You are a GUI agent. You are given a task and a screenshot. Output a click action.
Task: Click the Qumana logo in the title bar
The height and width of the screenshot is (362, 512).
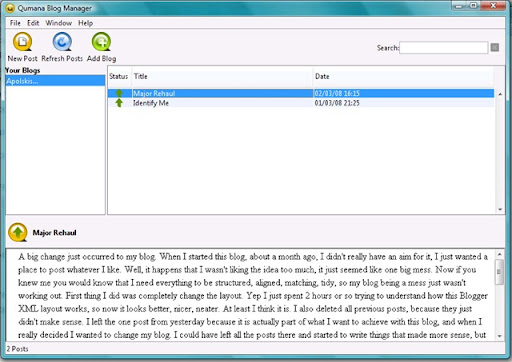coord(10,8)
